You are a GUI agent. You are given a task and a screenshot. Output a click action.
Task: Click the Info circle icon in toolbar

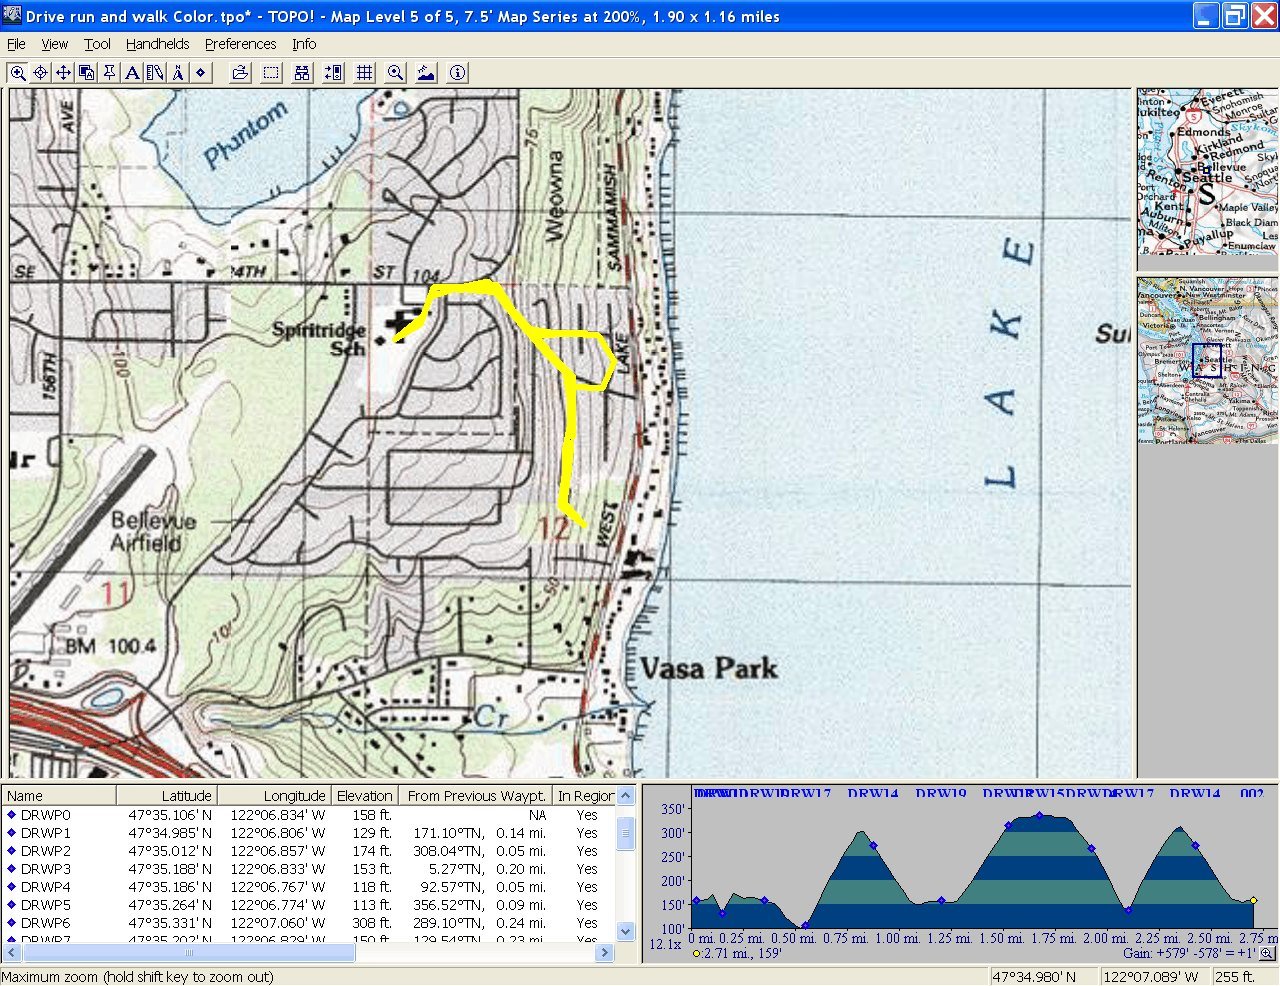point(457,73)
